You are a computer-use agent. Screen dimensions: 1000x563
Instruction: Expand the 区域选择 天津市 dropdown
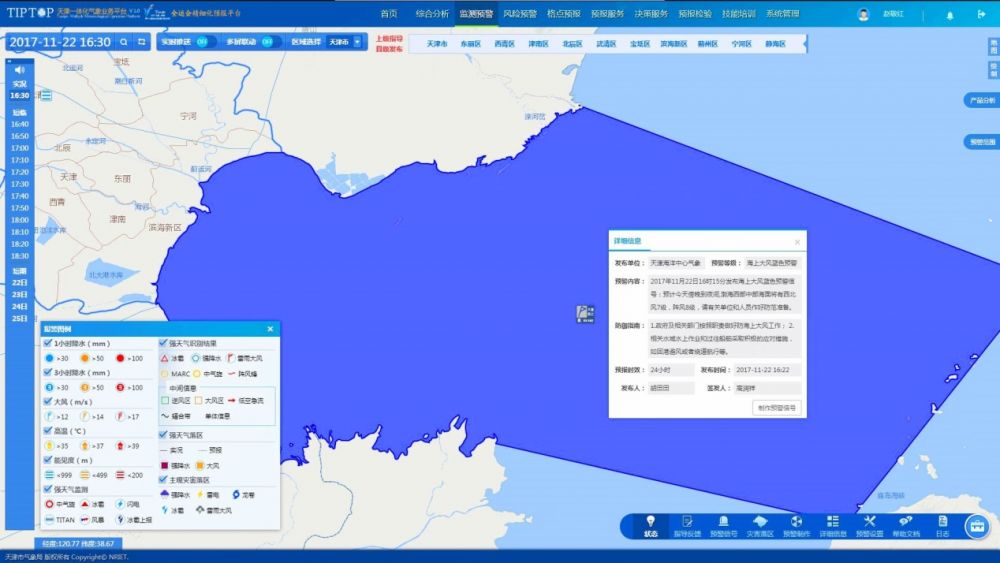coord(356,42)
